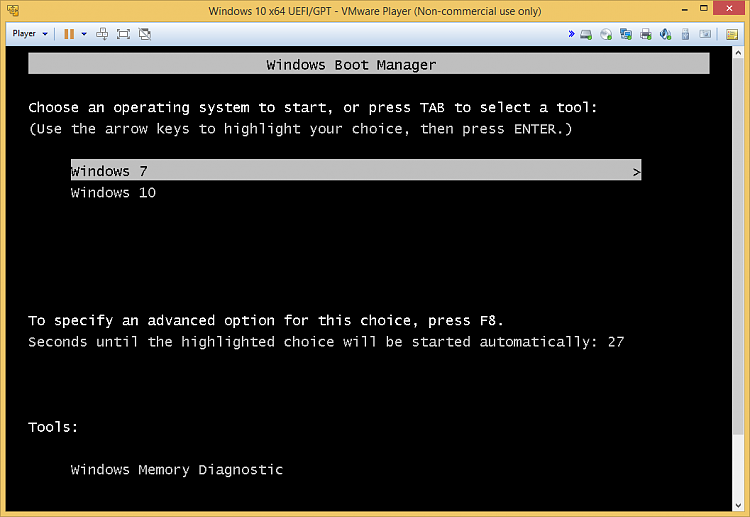The image size is (750, 517).
Task: Maximize the VMware Player window
Action: [x=703, y=8]
